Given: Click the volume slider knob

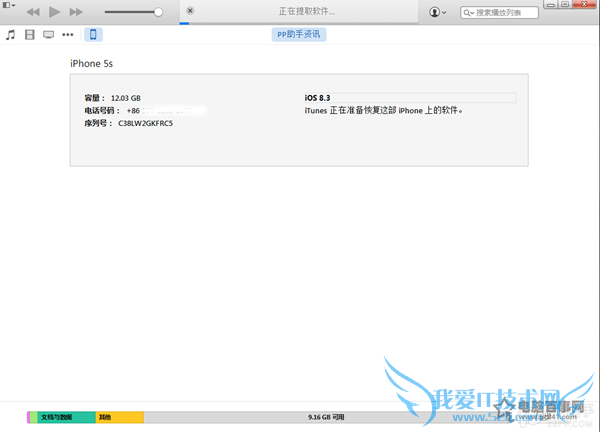Looking at the screenshot, I should [158, 12].
